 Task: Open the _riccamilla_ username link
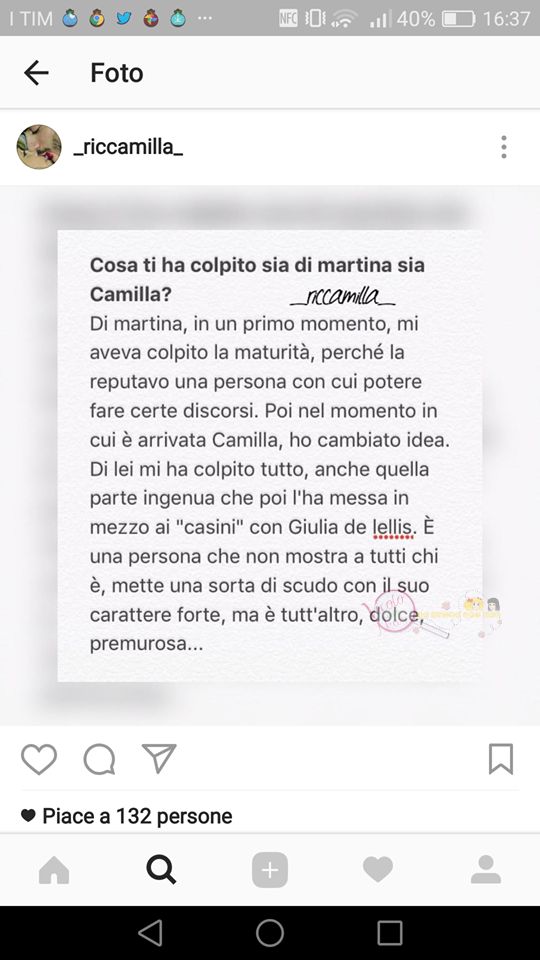[127, 148]
